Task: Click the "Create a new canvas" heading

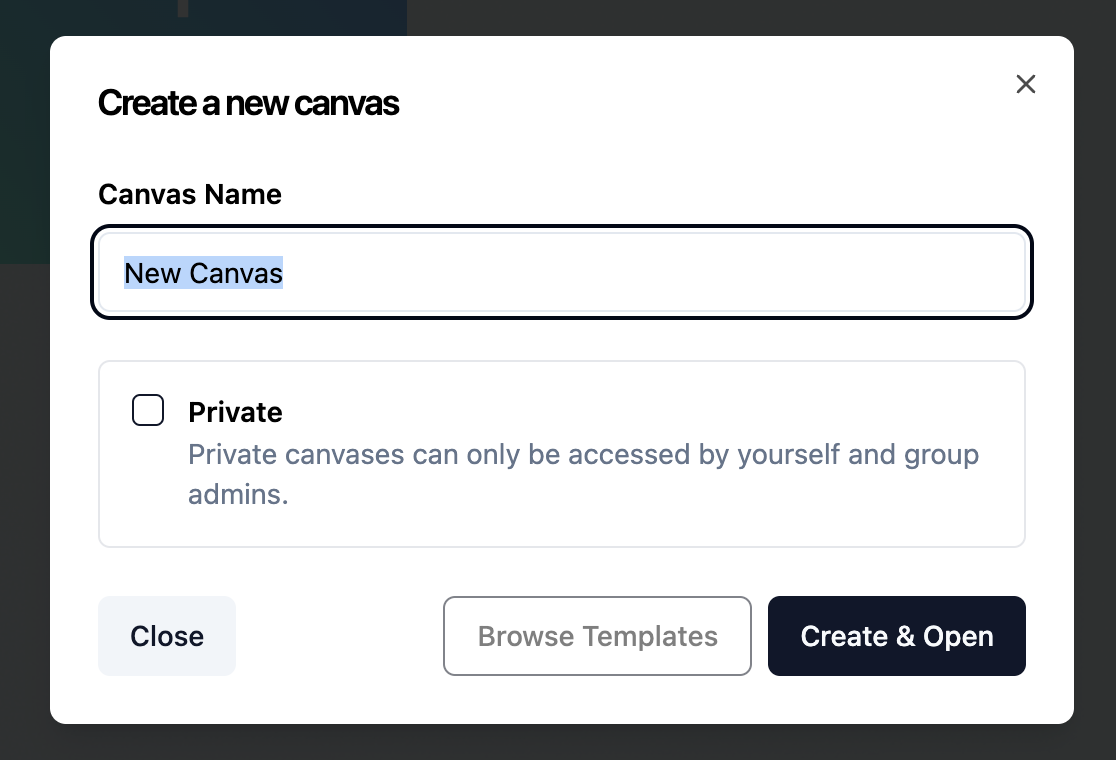Action: click(x=248, y=103)
